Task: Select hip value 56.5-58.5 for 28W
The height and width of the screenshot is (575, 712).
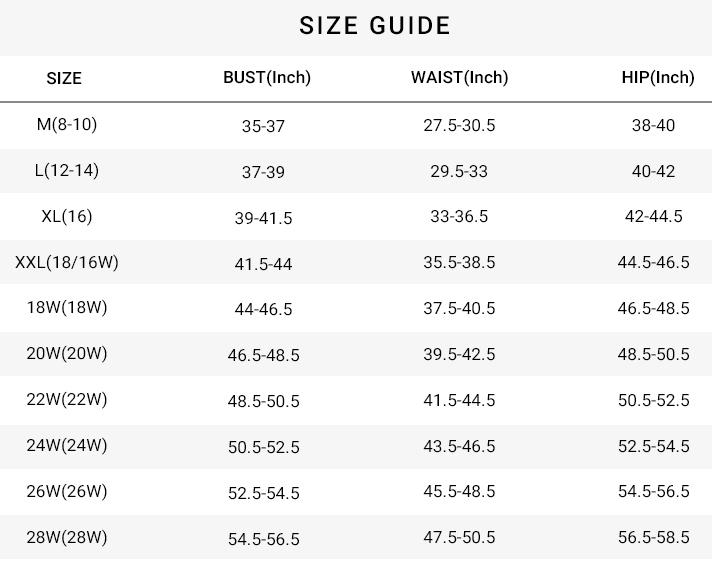Action: point(653,537)
